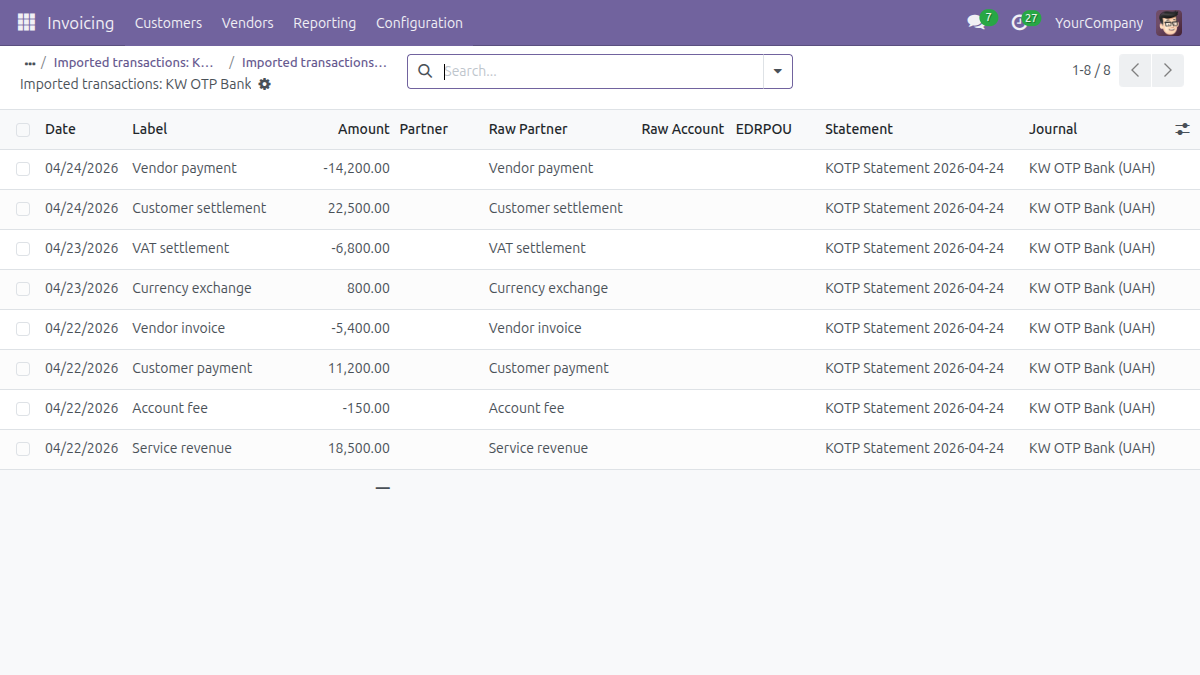The width and height of the screenshot is (1200, 675).
Task: Sort by the Journal column header
Action: click(x=1053, y=129)
